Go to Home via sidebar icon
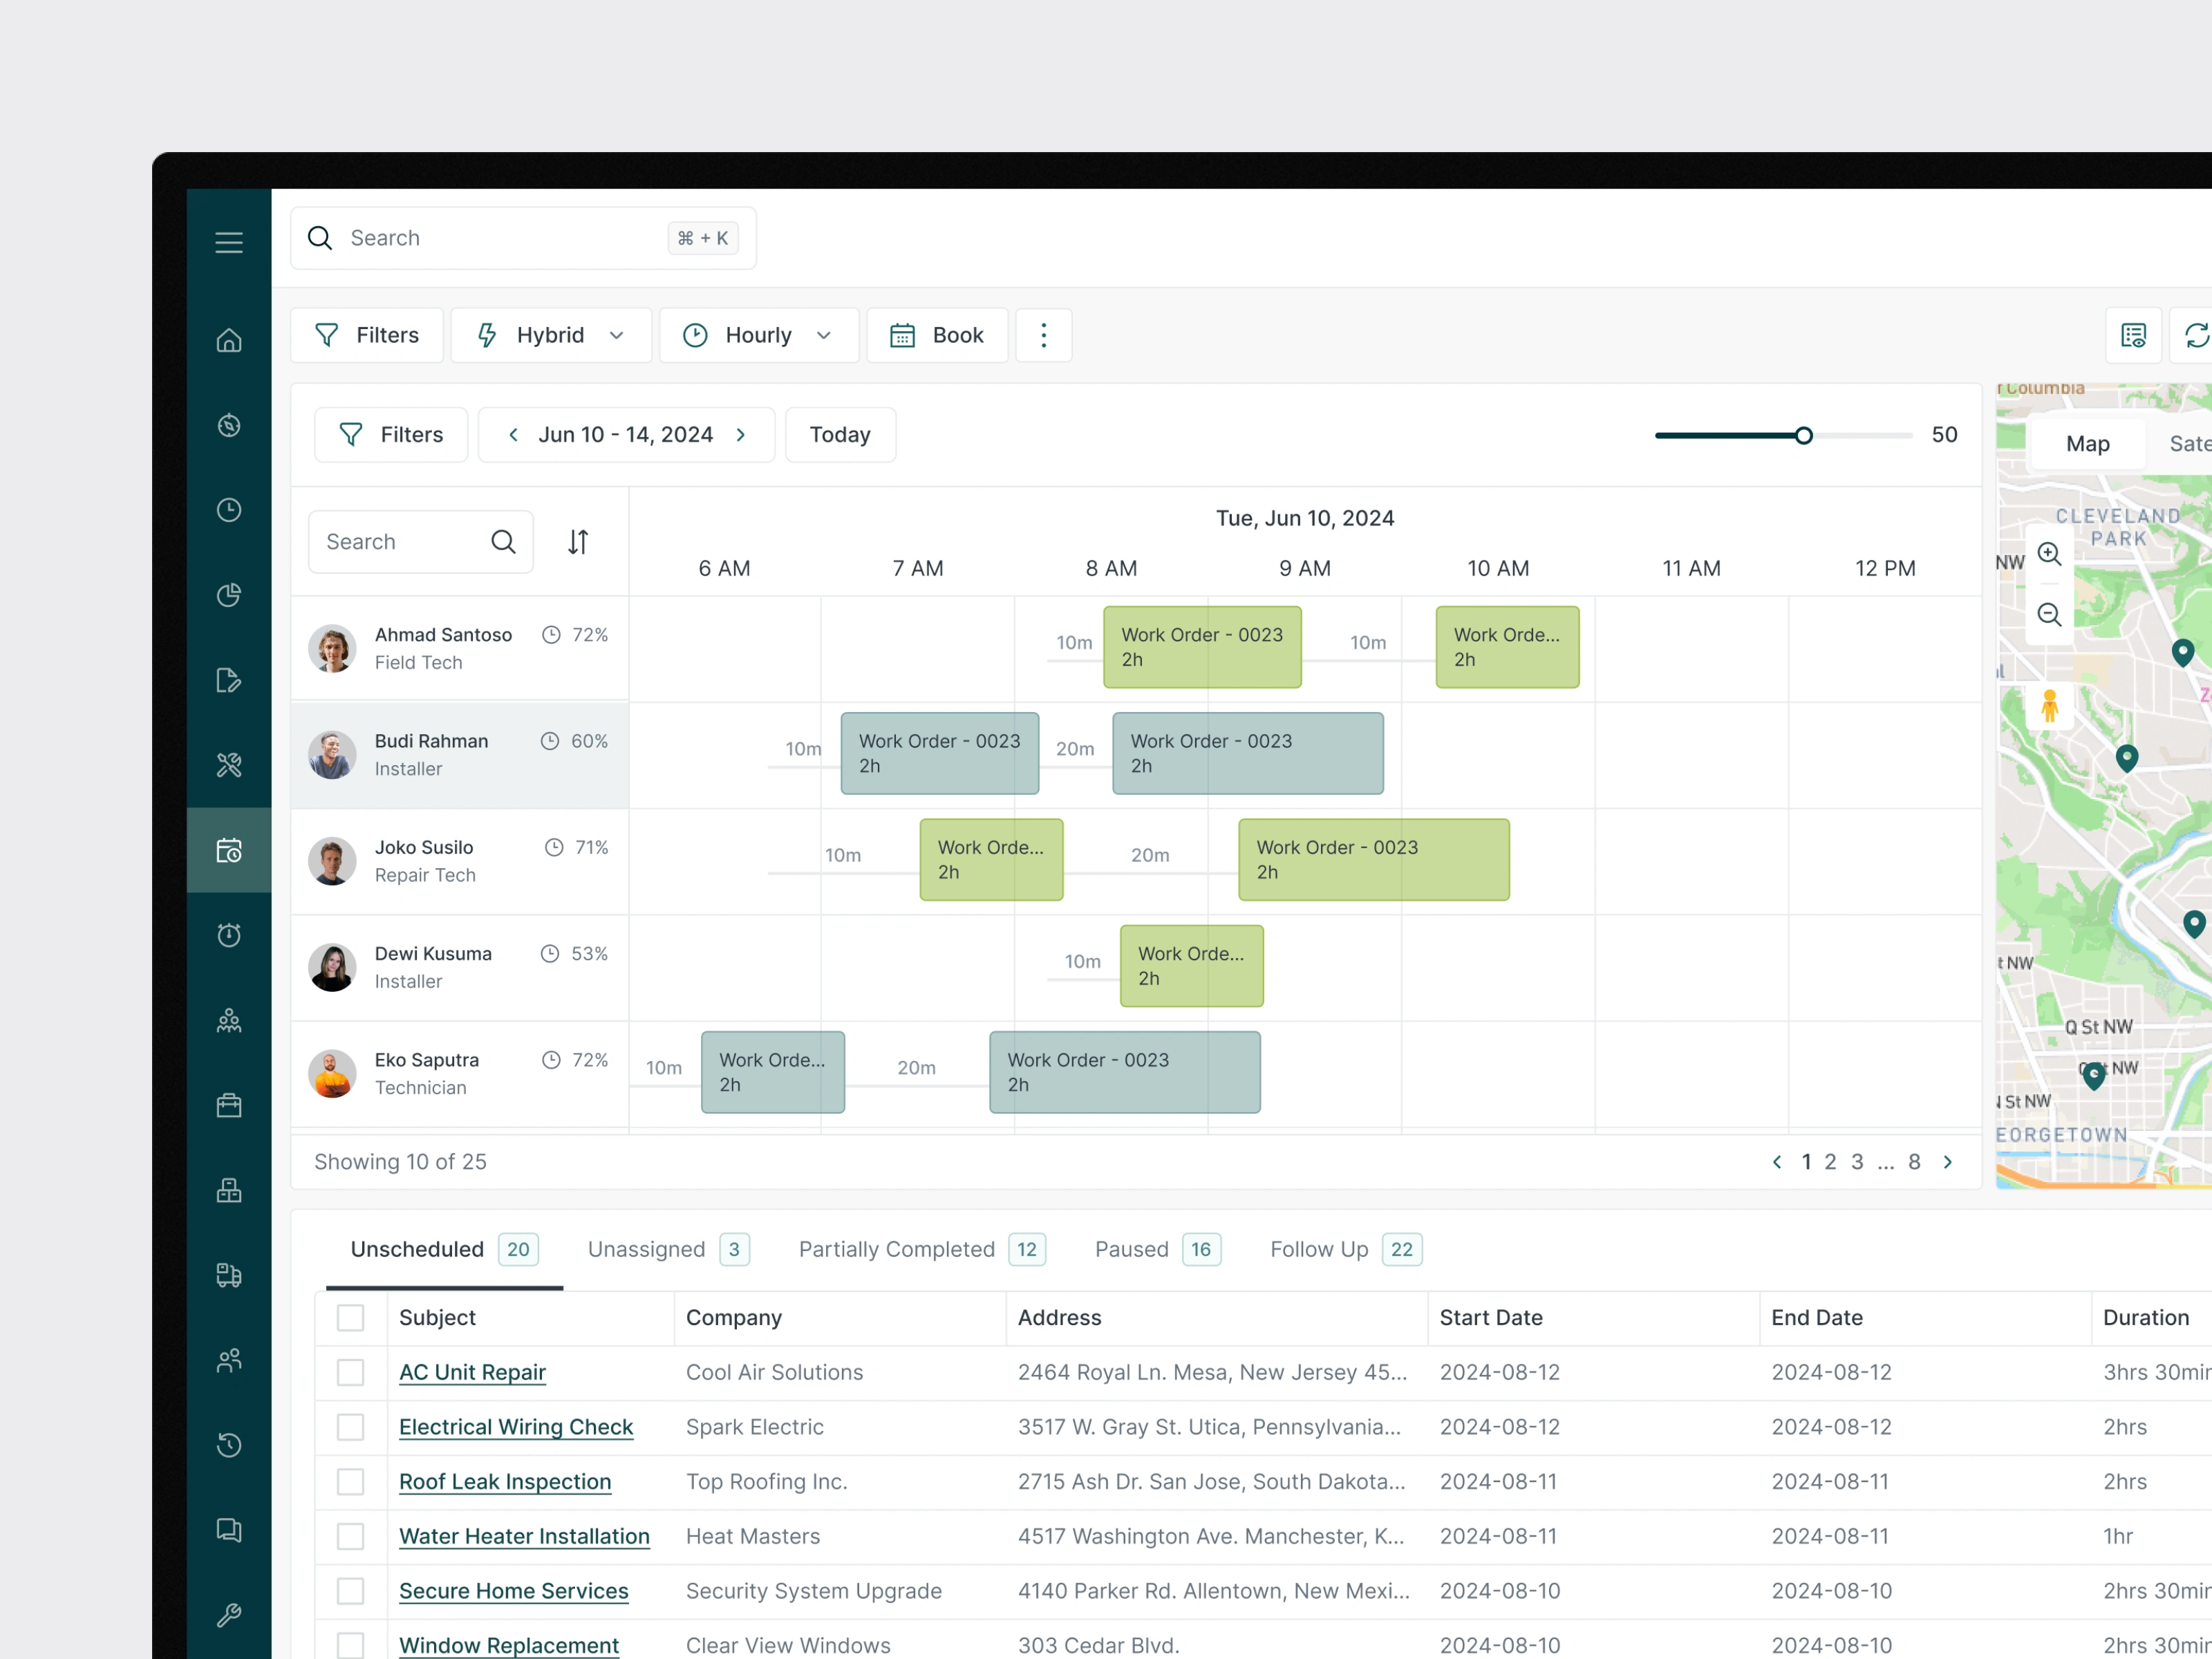 pyautogui.click(x=229, y=340)
